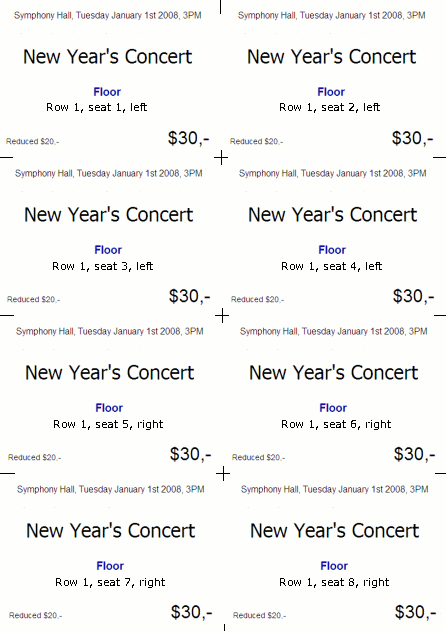Select the 'Row 1, seat 6, right' text

tap(336, 424)
